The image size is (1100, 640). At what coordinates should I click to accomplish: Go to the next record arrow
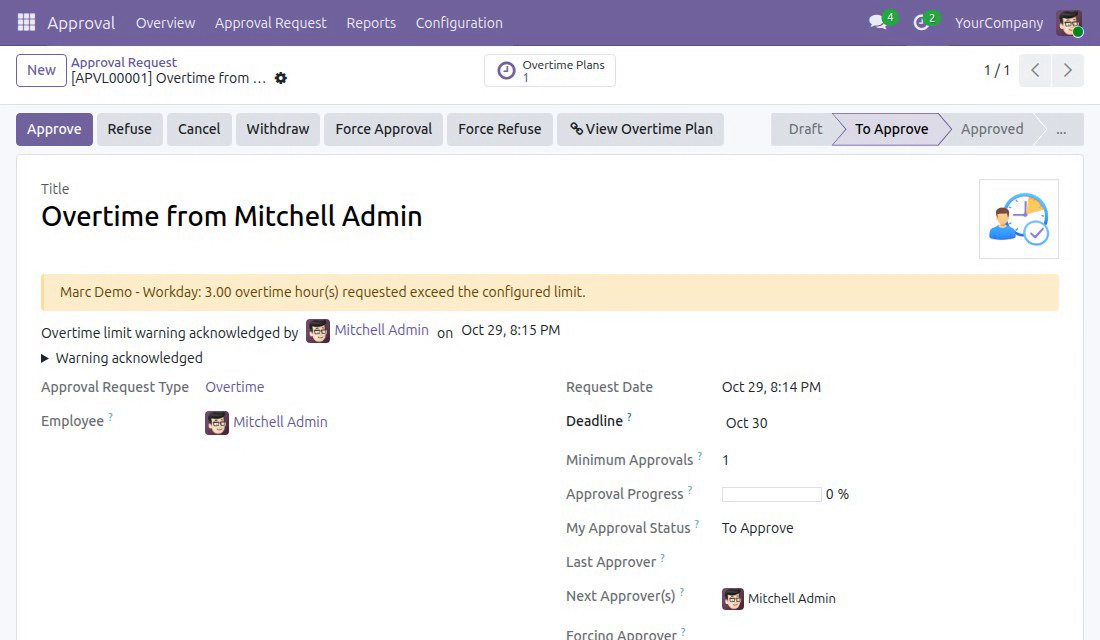[x=1068, y=70]
